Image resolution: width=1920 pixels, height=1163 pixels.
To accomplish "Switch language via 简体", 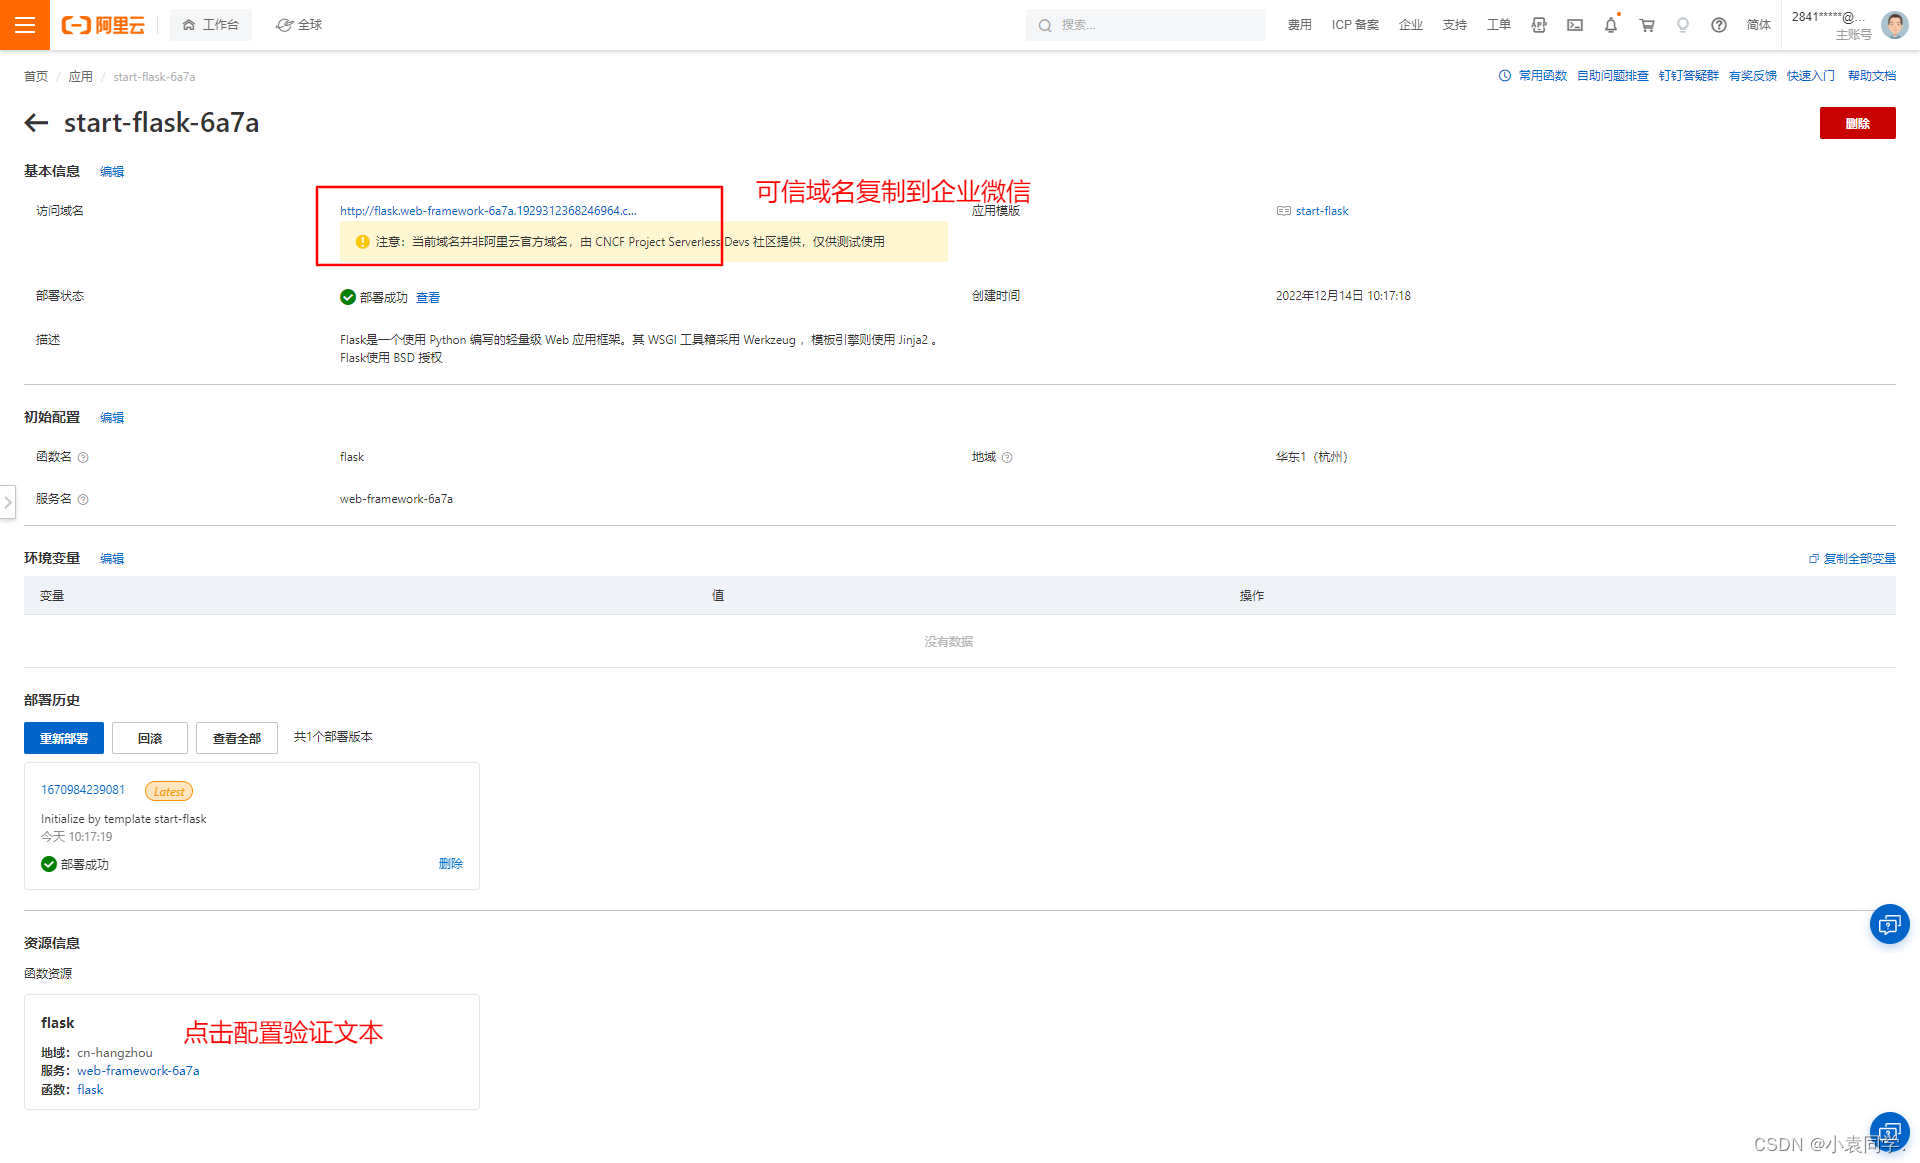I will click(x=1759, y=25).
